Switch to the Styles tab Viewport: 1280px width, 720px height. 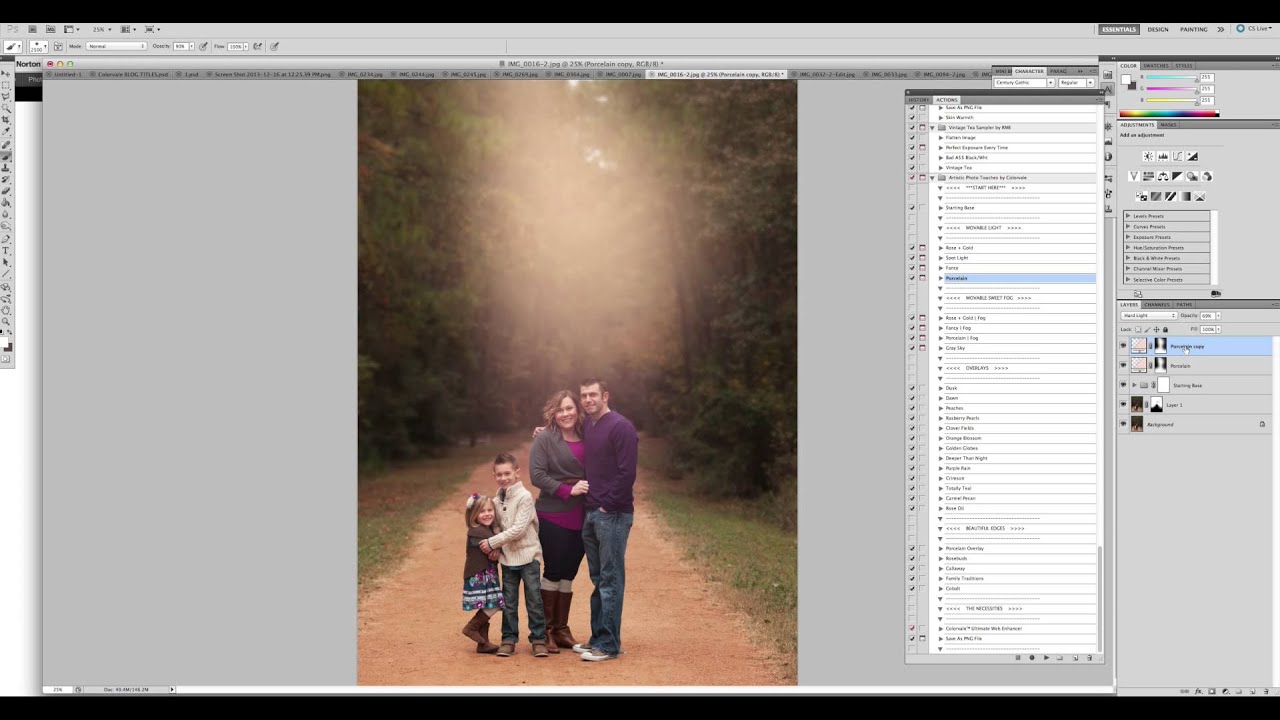click(1184, 66)
